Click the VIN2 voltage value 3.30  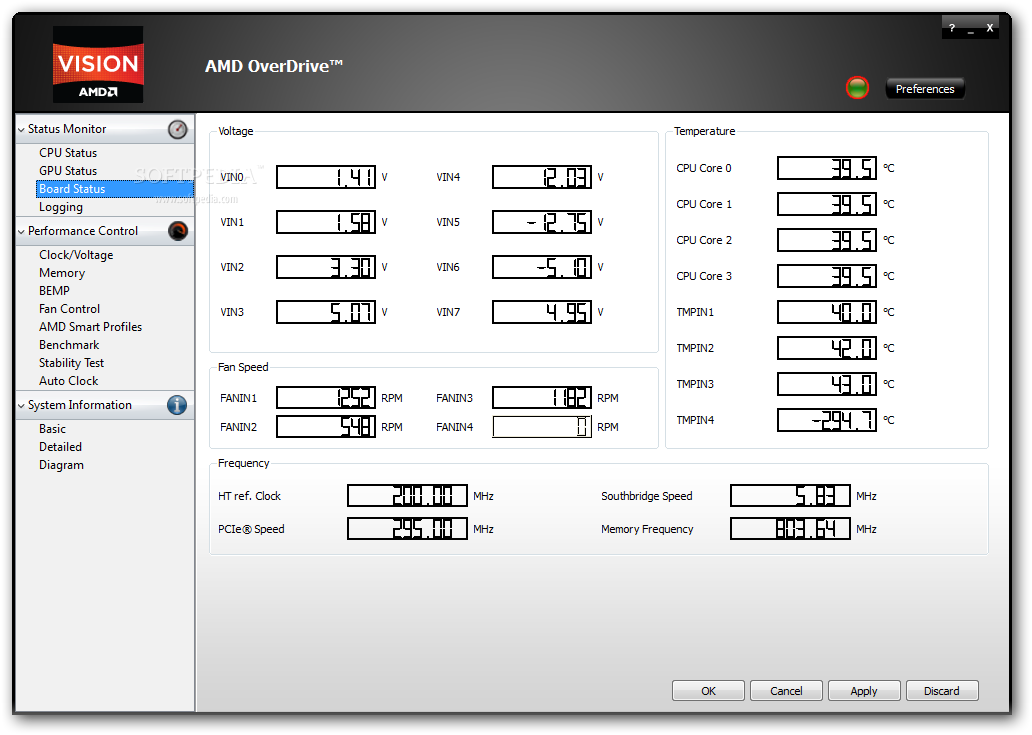point(326,267)
